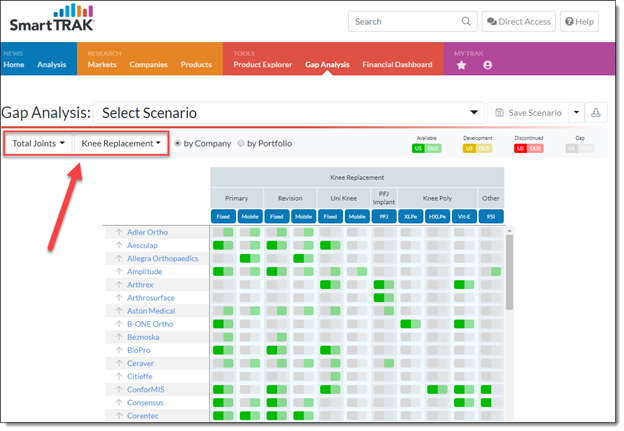Click up-arrow icon beside Ceraver

pos(119,363)
